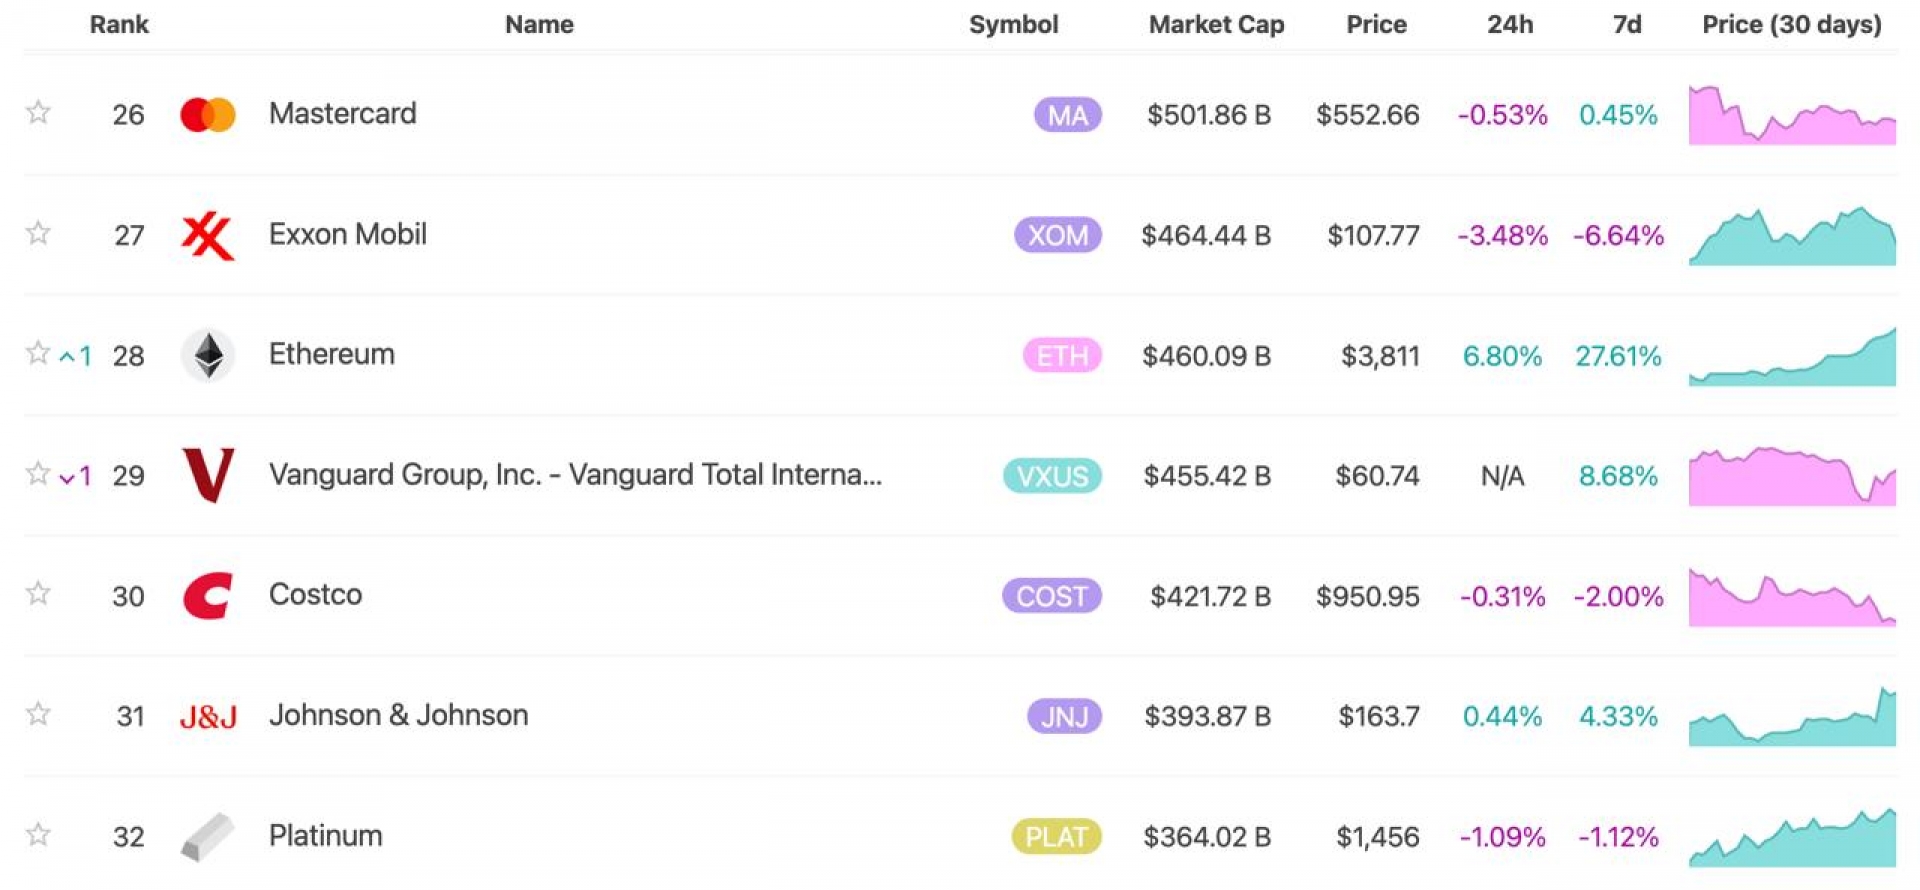The height and width of the screenshot is (890, 1920).
Task: Select the Price column header
Action: (x=1376, y=24)
